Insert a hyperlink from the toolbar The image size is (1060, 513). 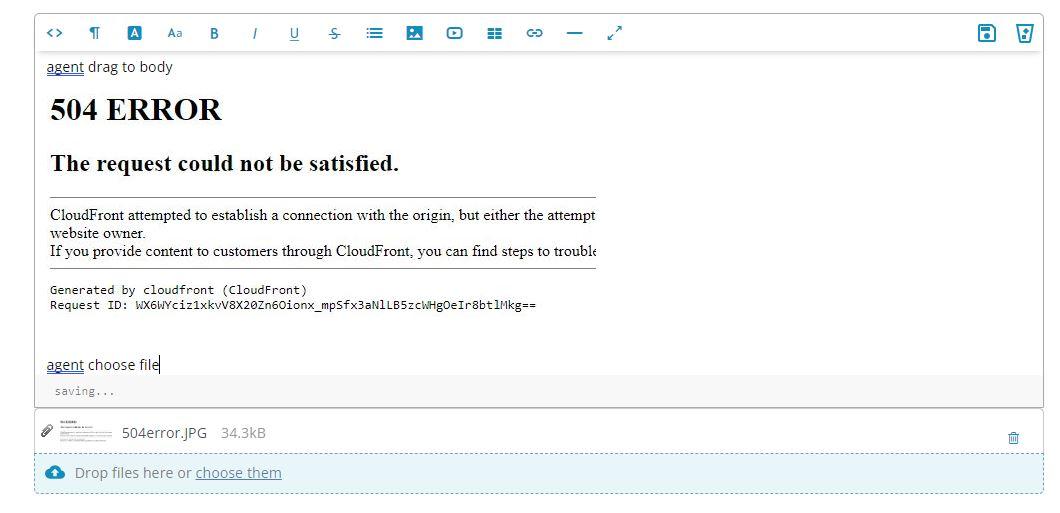(534, 33)
